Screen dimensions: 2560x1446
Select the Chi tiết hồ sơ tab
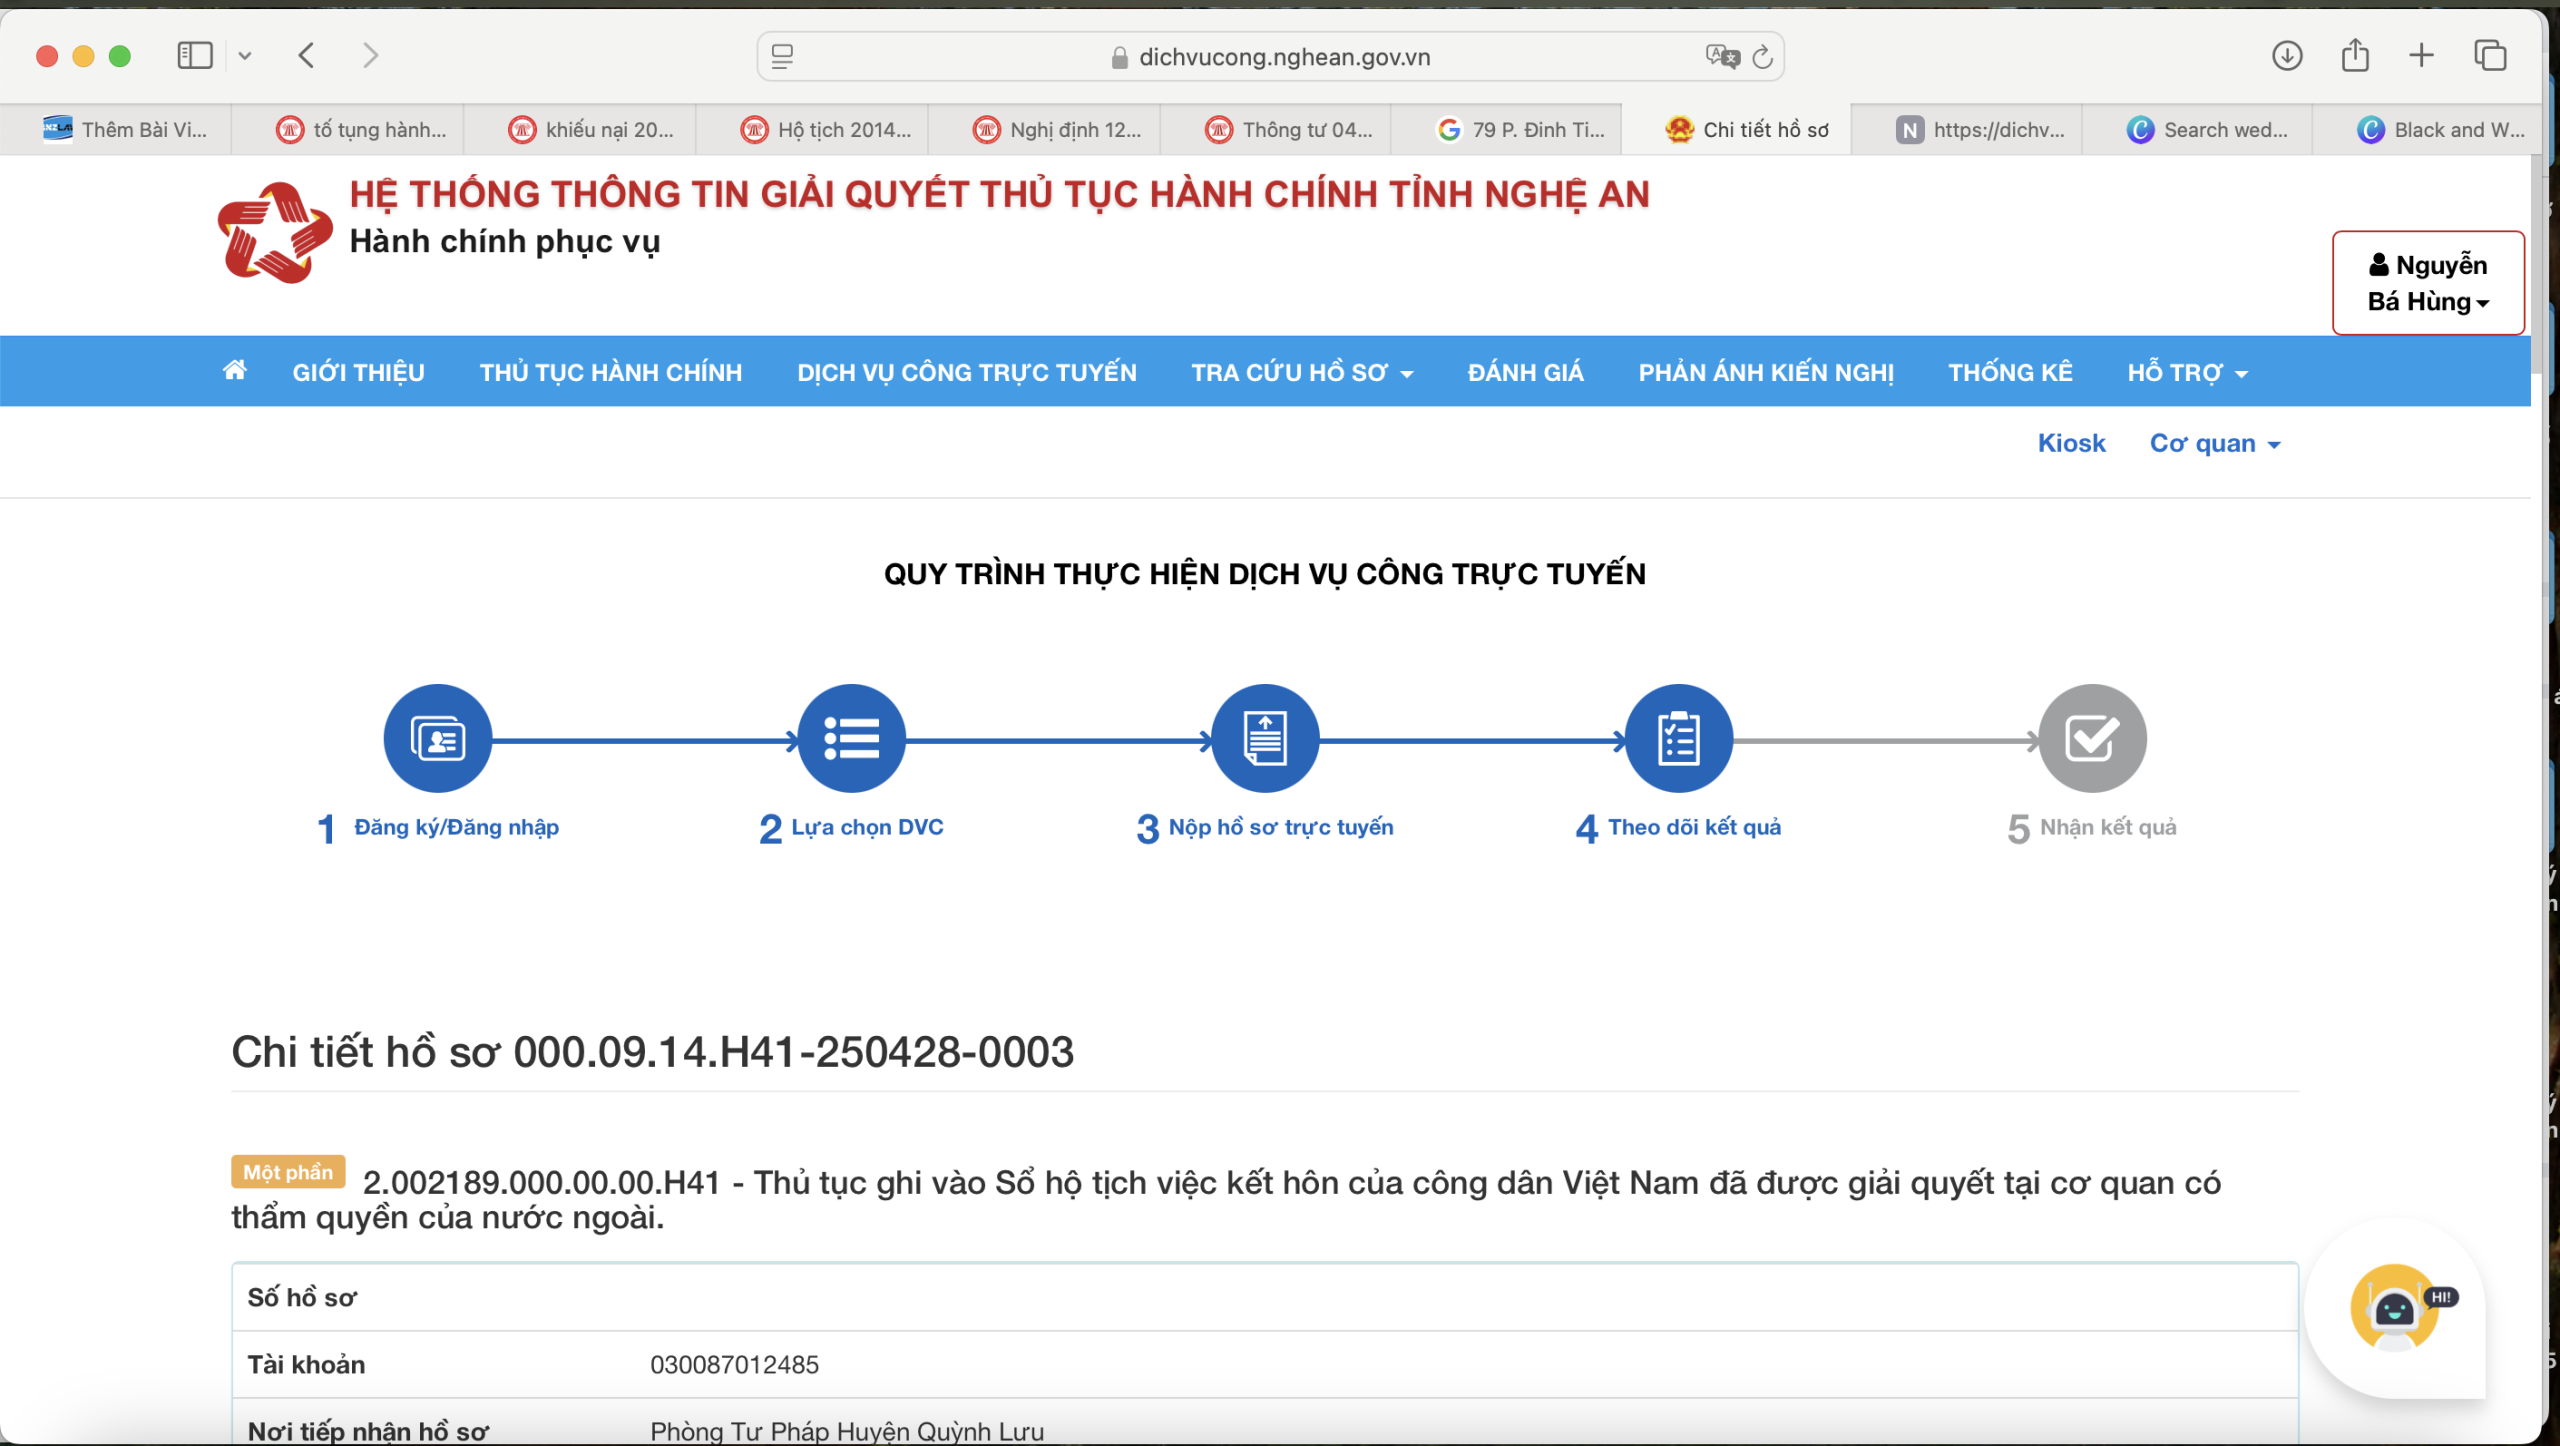pos(1737,129)
